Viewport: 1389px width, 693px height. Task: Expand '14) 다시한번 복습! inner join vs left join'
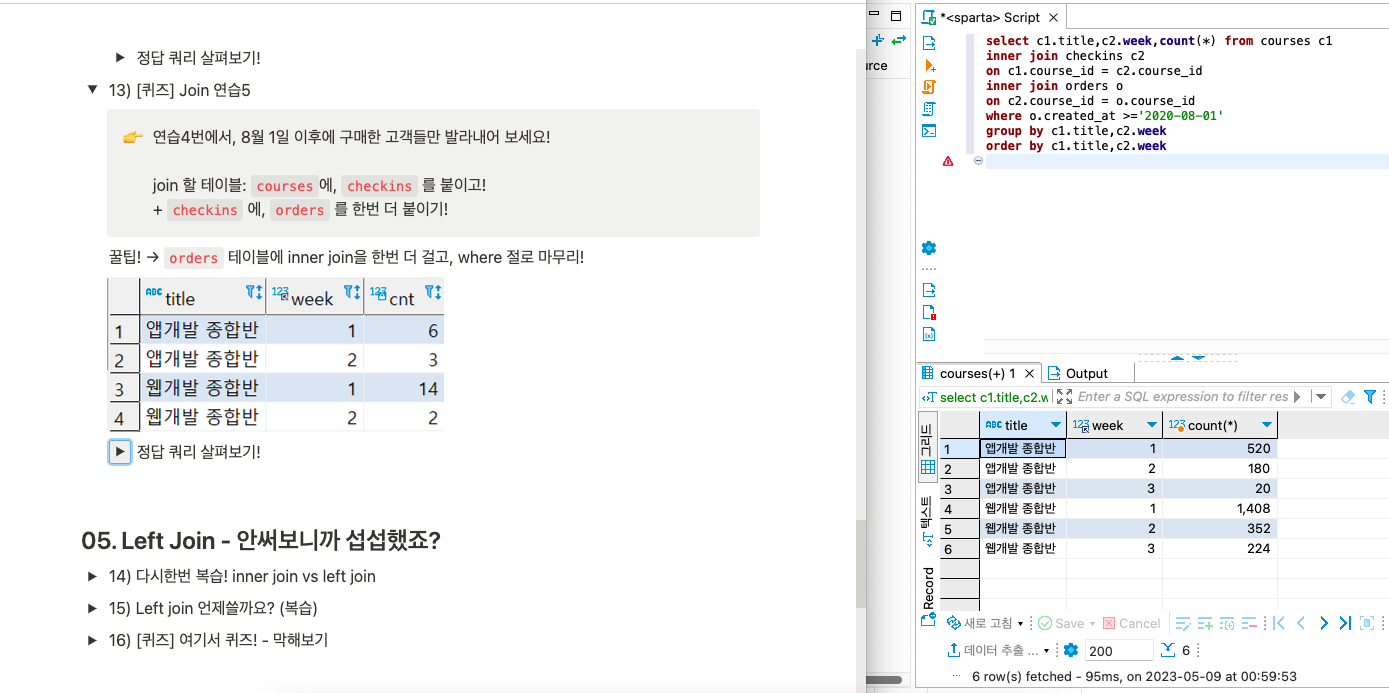92,576
